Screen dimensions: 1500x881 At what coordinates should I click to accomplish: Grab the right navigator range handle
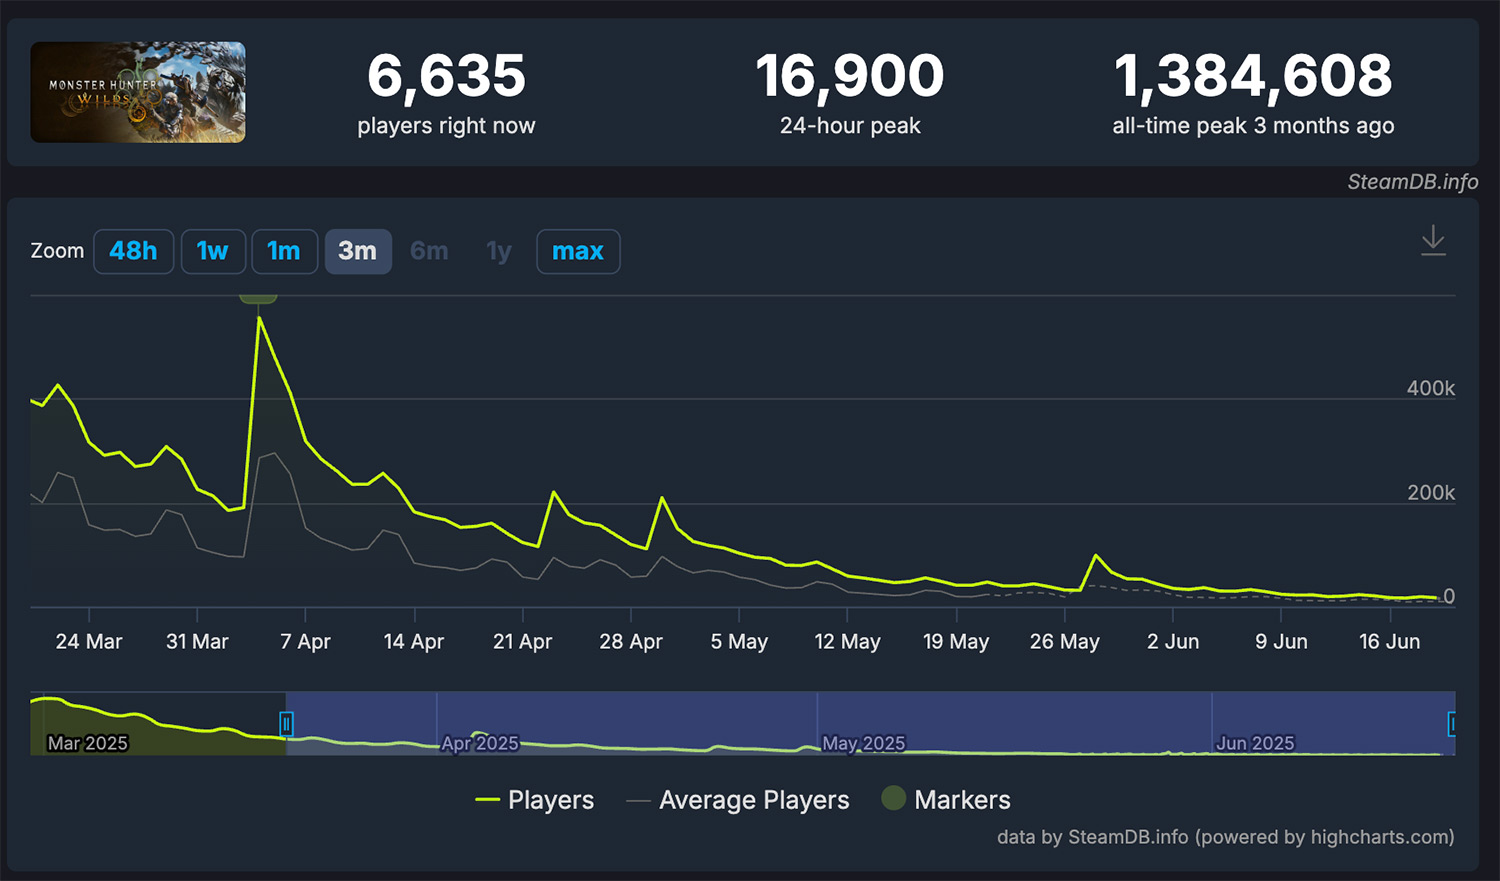point(1452,723)
